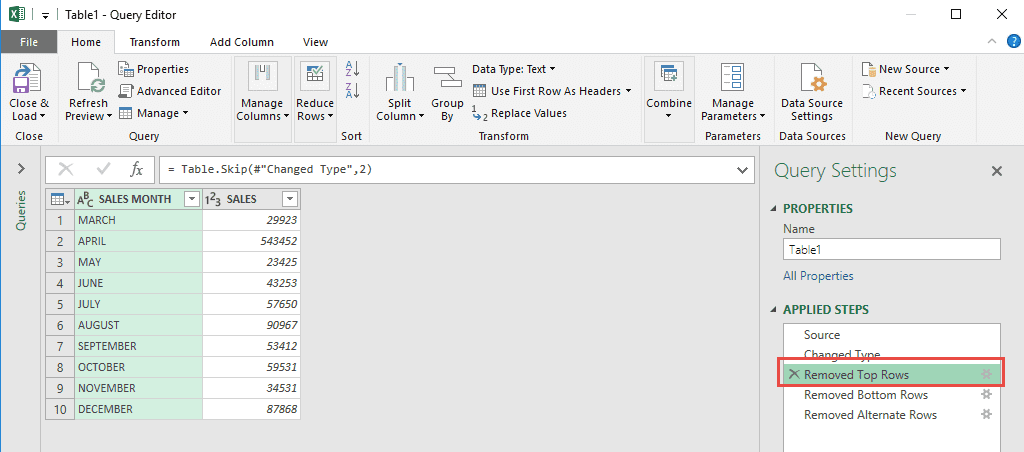Open settings gear for Removed Top Rows
1024x452 pixels.
coord(987,374)
